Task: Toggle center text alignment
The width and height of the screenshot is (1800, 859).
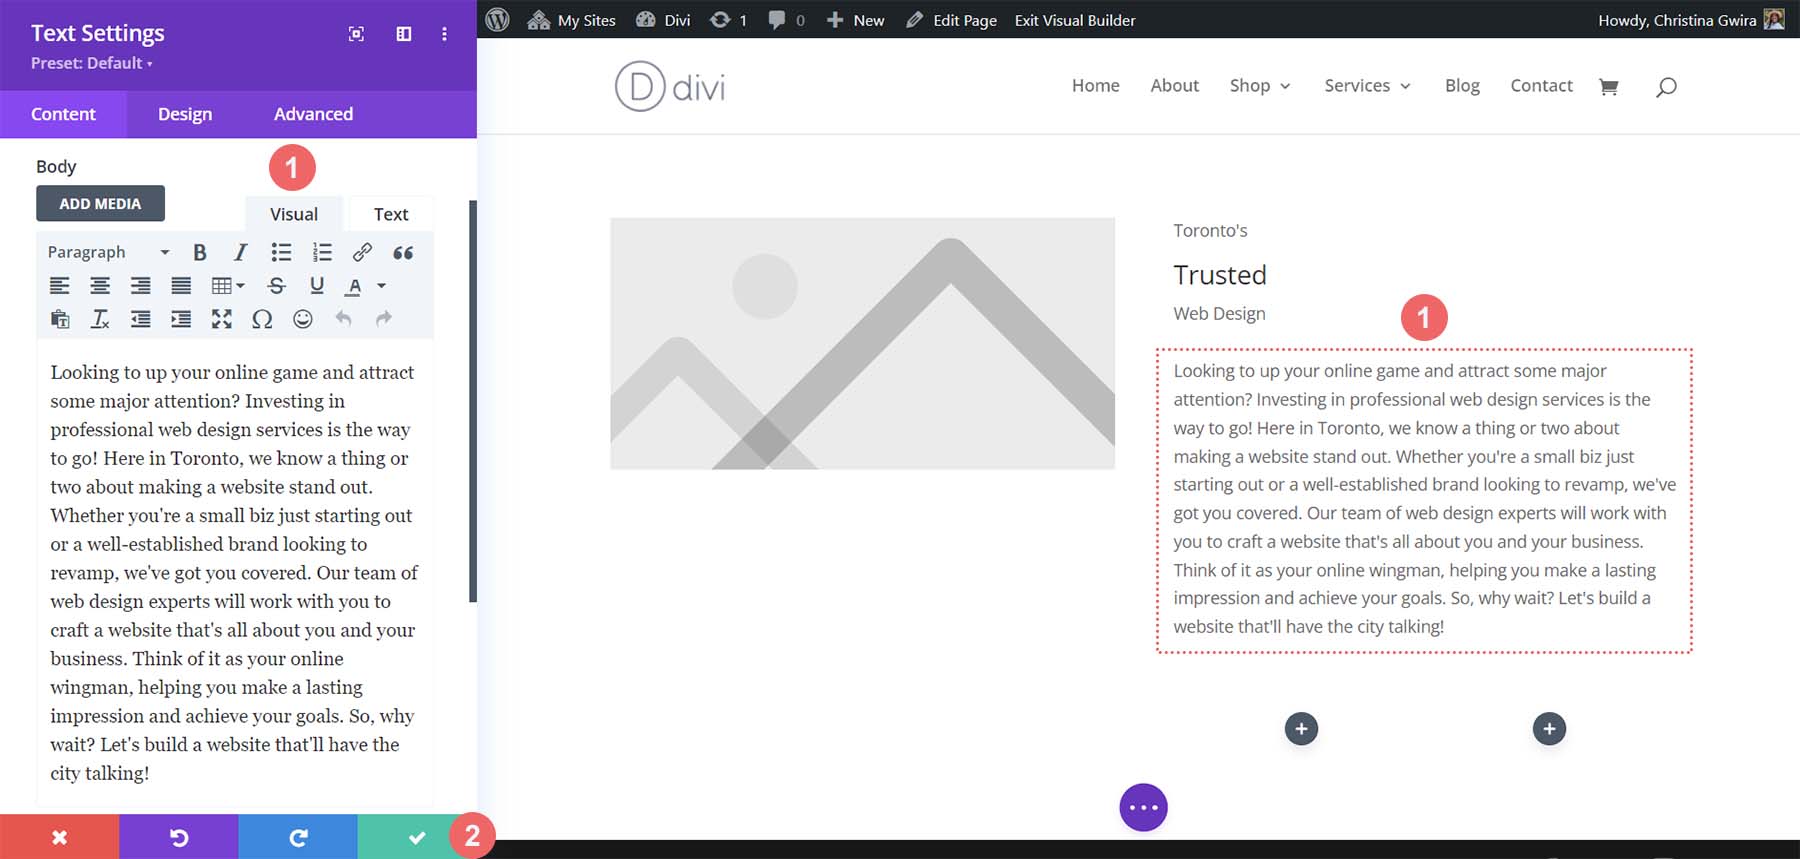Action: click(100, 286)
